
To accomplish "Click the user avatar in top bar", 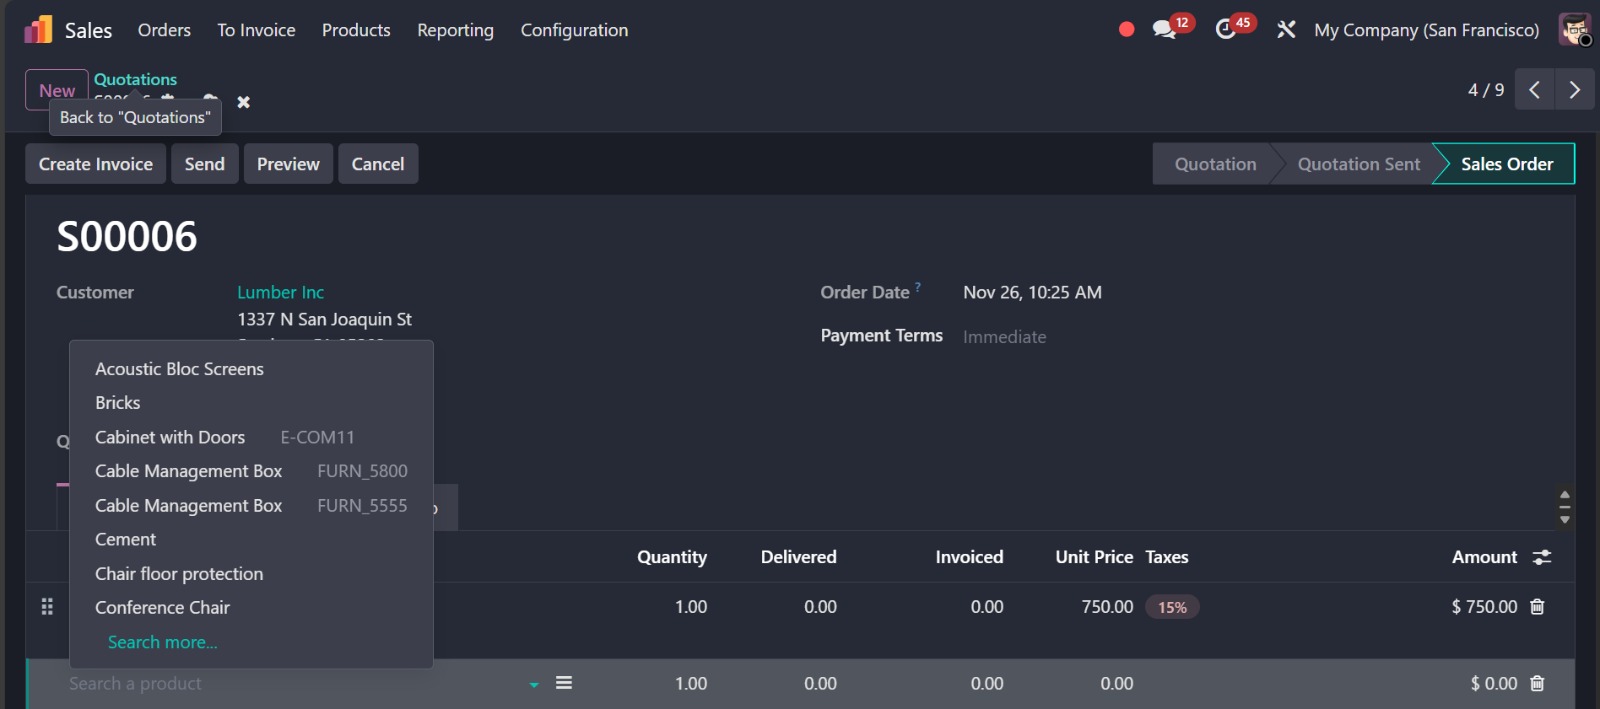I will pyautogui.click(x=1574, y=30).
